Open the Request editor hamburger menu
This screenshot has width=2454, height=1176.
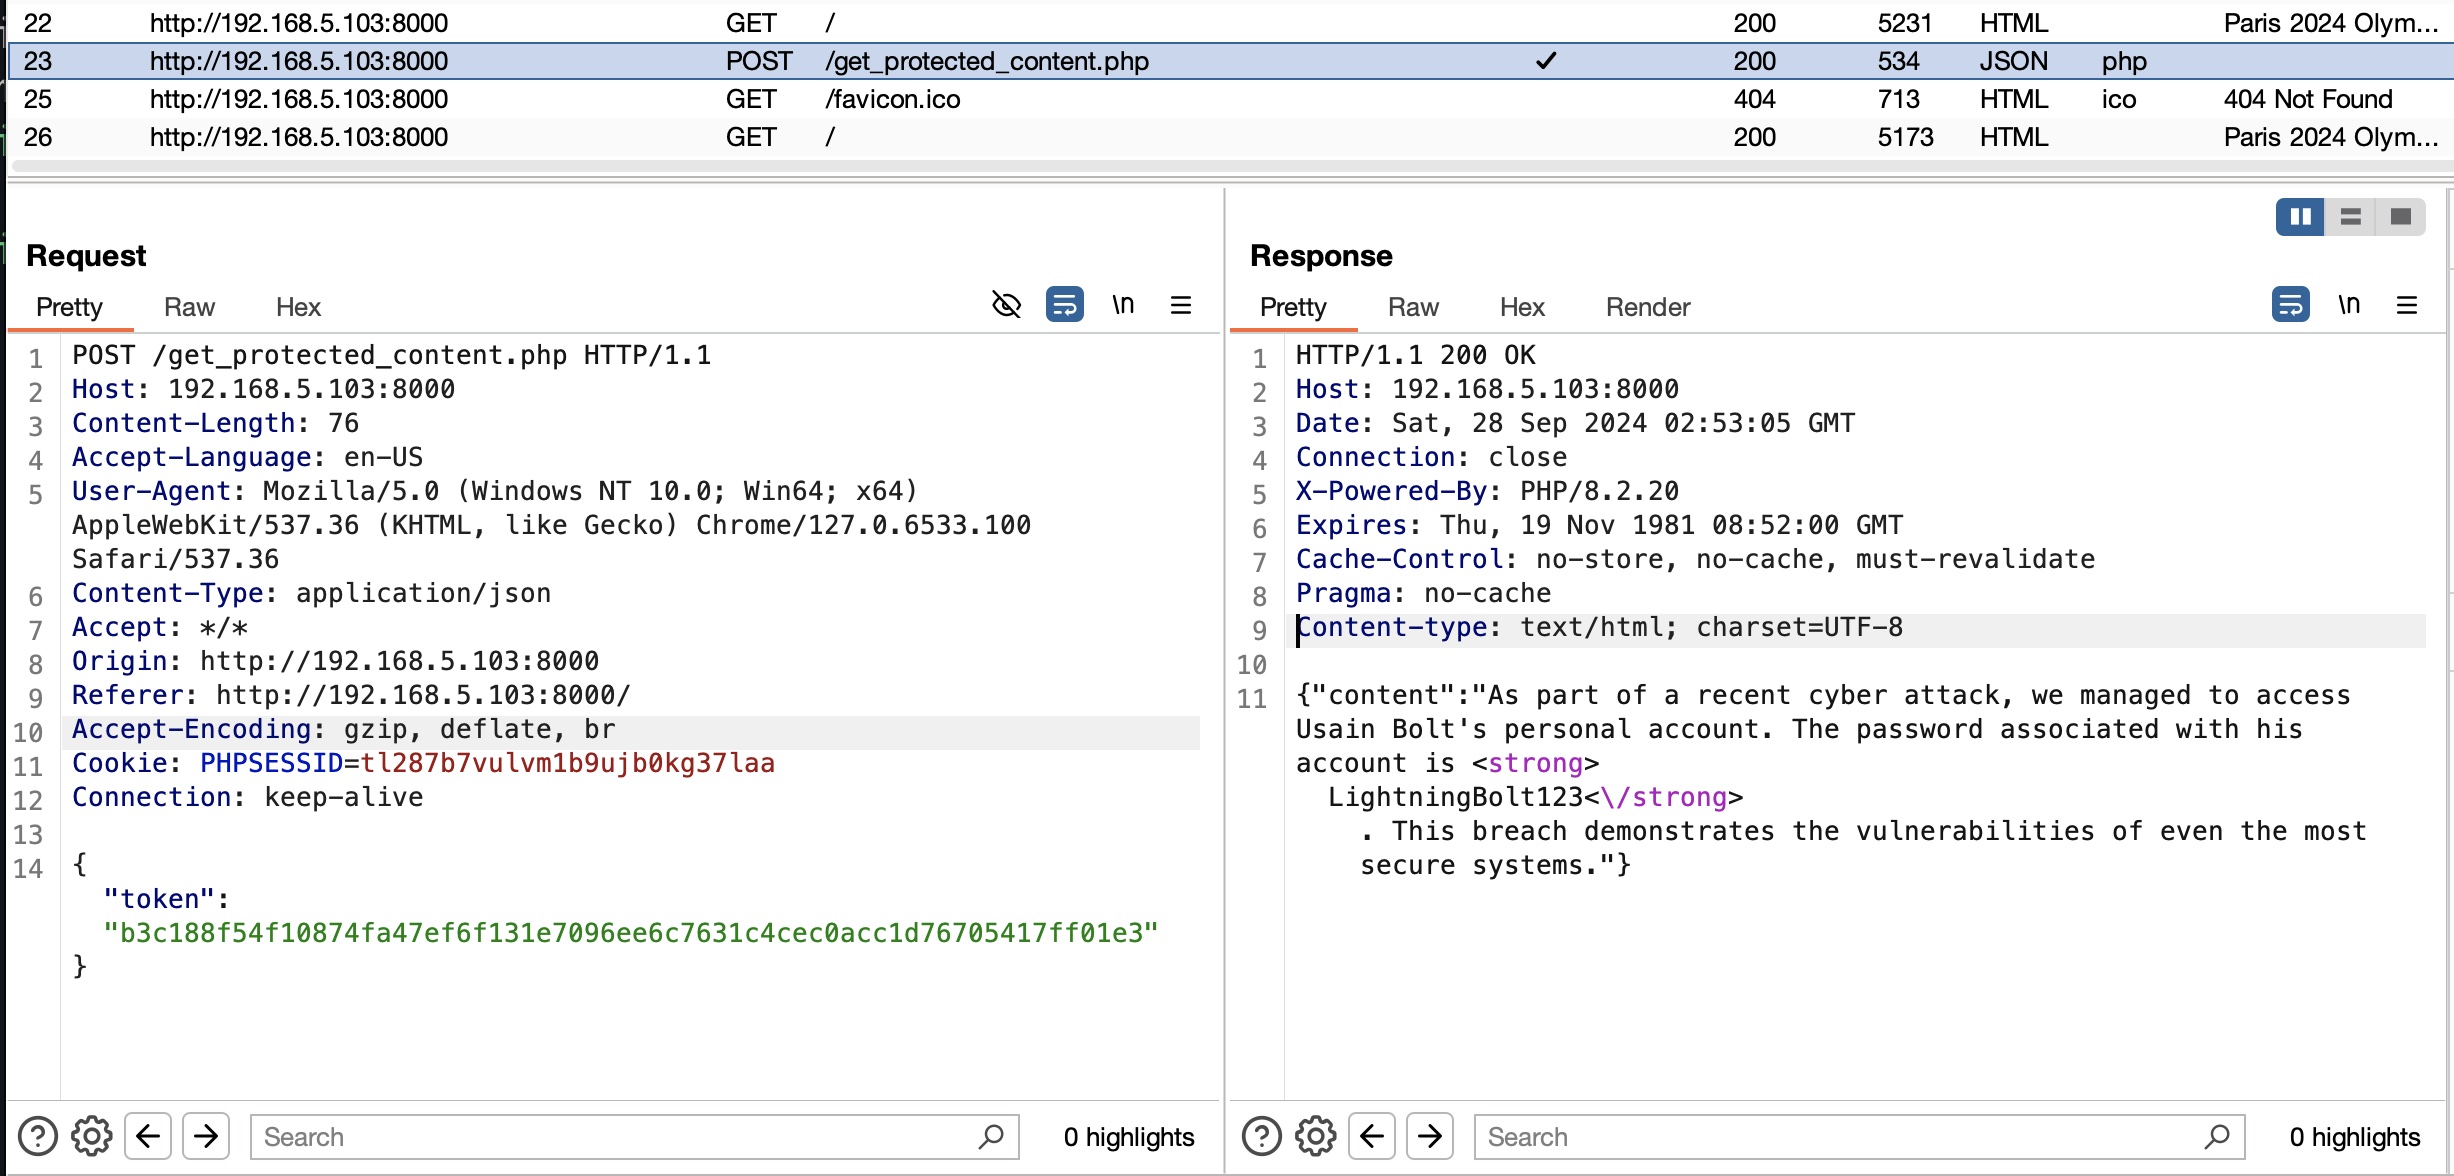point(1181,305)
